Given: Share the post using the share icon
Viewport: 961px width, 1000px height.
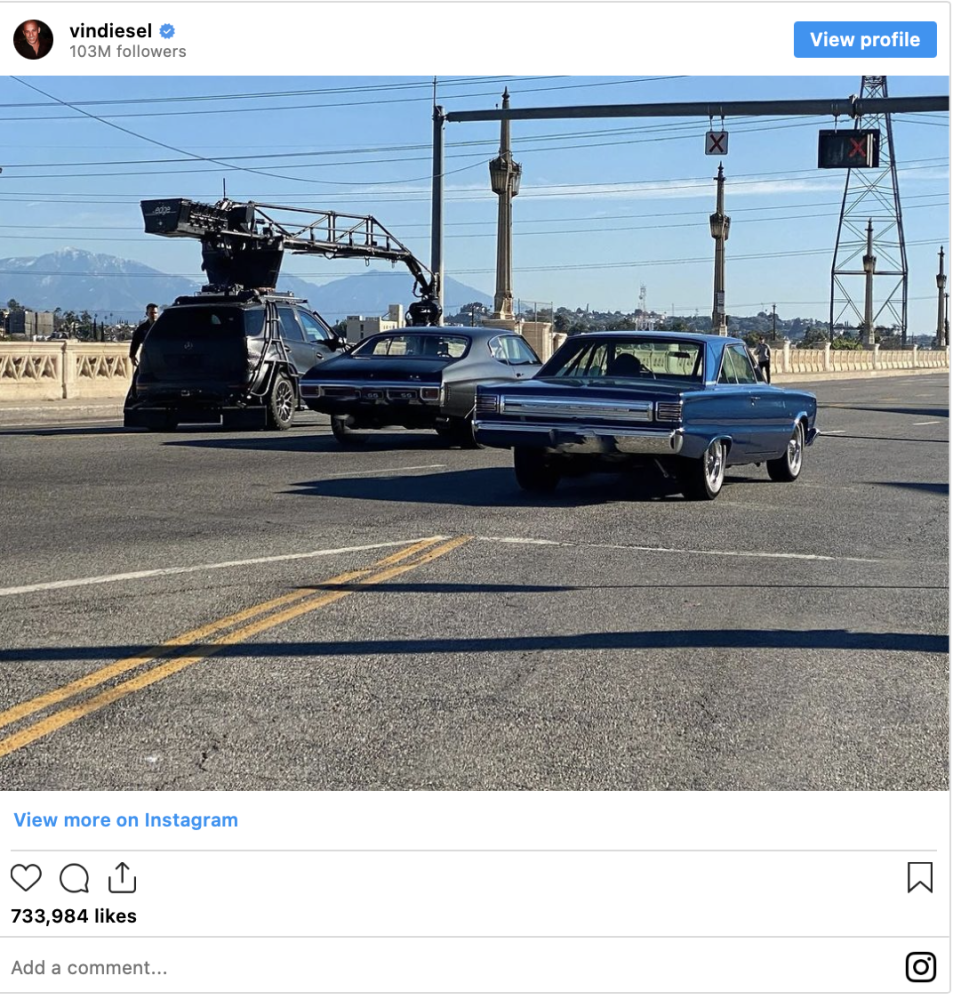Looking at the screenshot, I should (122, 878).
